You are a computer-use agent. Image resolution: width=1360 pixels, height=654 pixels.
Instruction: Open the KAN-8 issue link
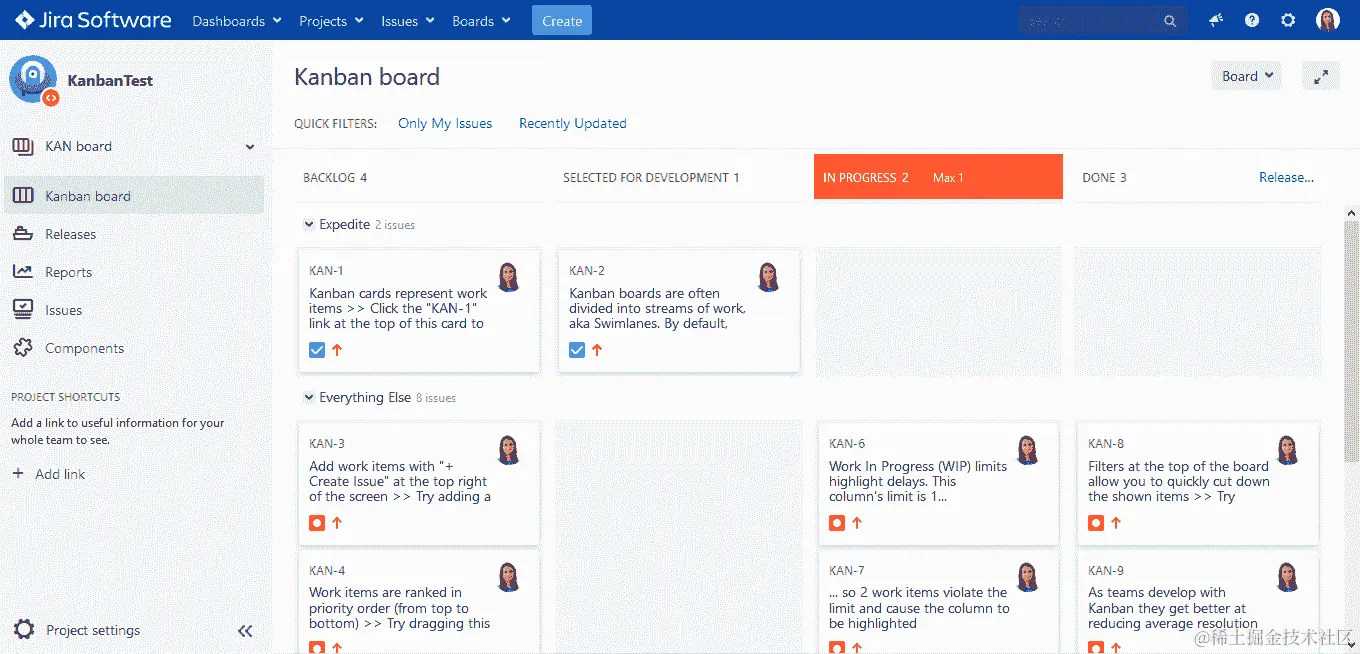[x=1106, y=444]
